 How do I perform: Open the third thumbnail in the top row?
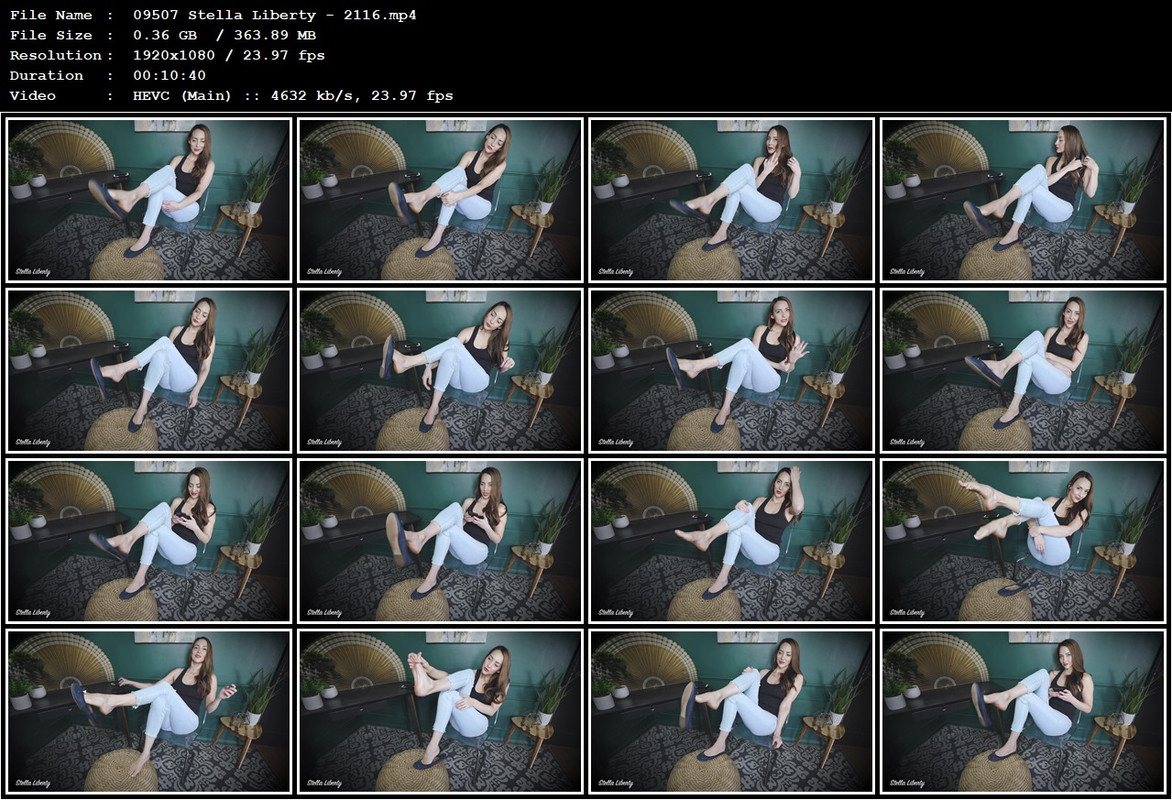(x=732, y=200)
